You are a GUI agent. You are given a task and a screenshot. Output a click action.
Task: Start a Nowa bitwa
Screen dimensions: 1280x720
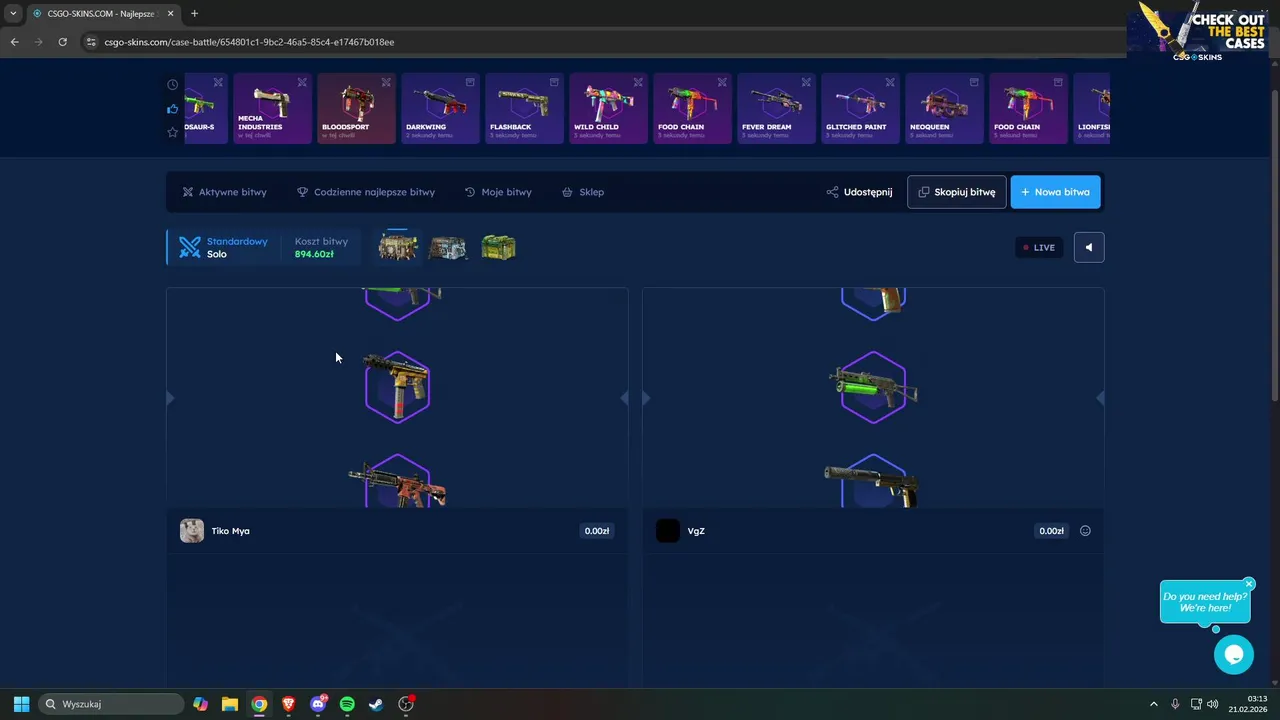pos(1055,192)
